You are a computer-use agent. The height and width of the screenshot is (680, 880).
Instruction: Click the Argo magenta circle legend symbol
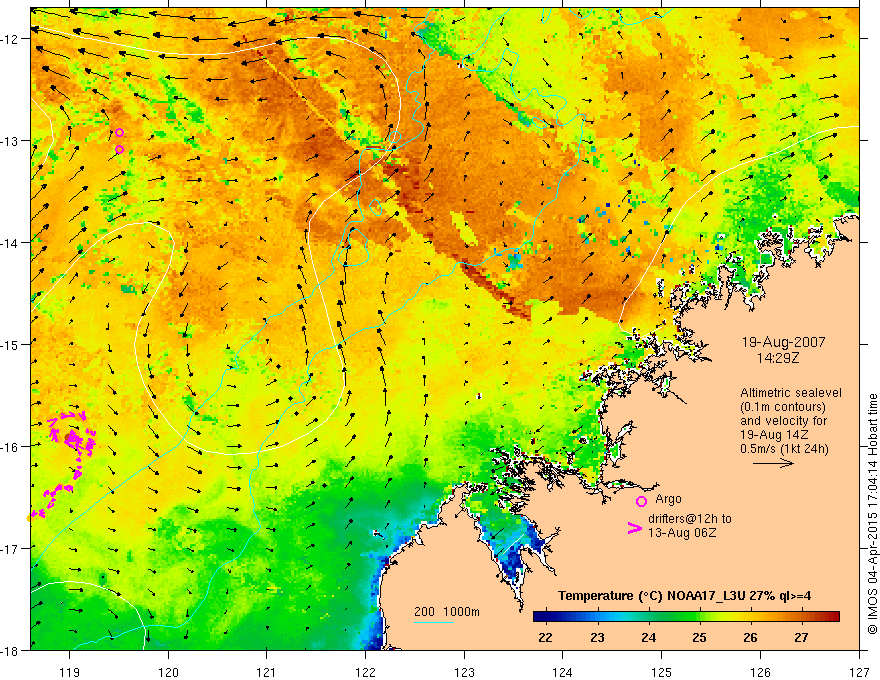641,501
